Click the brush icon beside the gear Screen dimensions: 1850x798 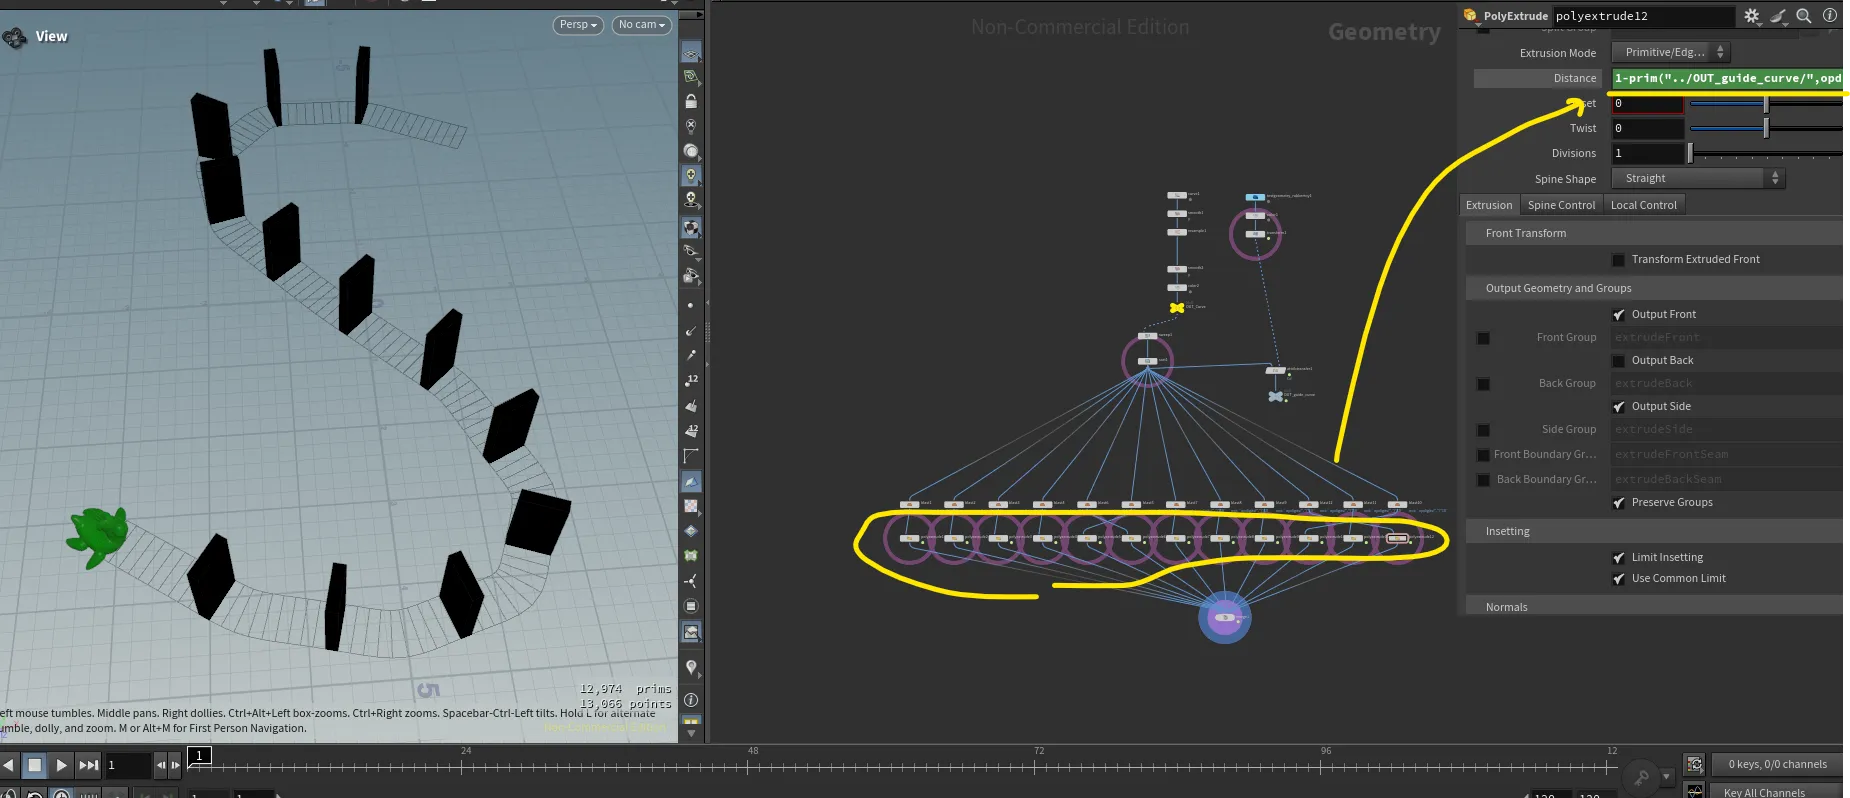(x=1778, y=16)
